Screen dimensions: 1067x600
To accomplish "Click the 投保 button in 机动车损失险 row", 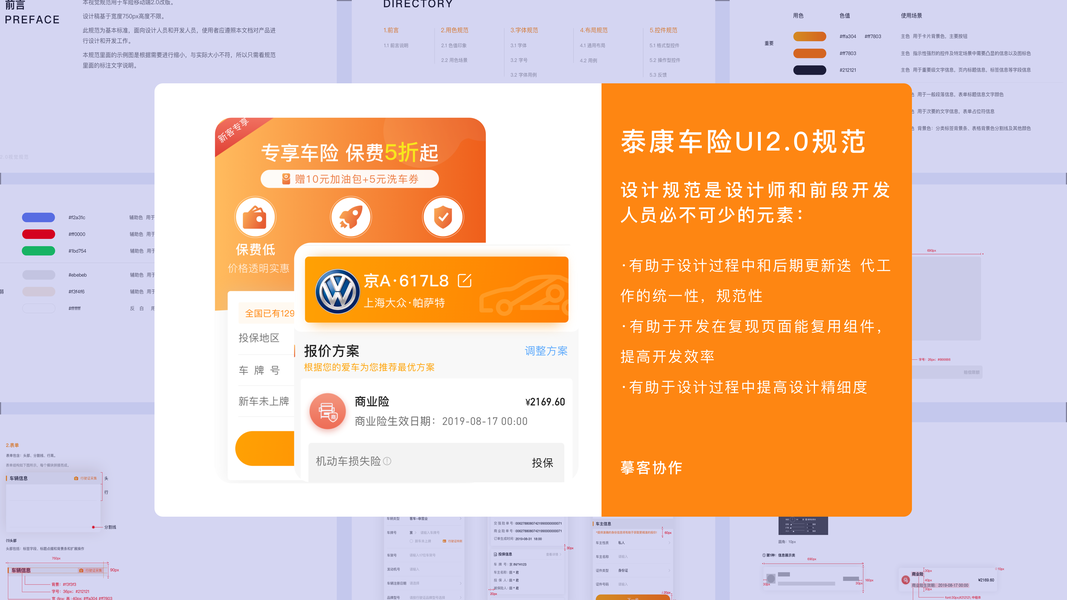I will (542, 463).
